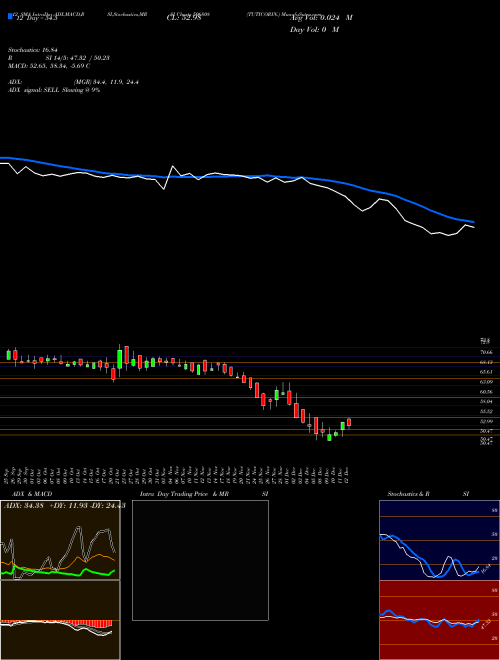This screenshot has width=500, height=660.
Task: Click 'ADX: 34.38 +DY: 11.93 -DY: 24.43' readout
Action: [64, 506]
